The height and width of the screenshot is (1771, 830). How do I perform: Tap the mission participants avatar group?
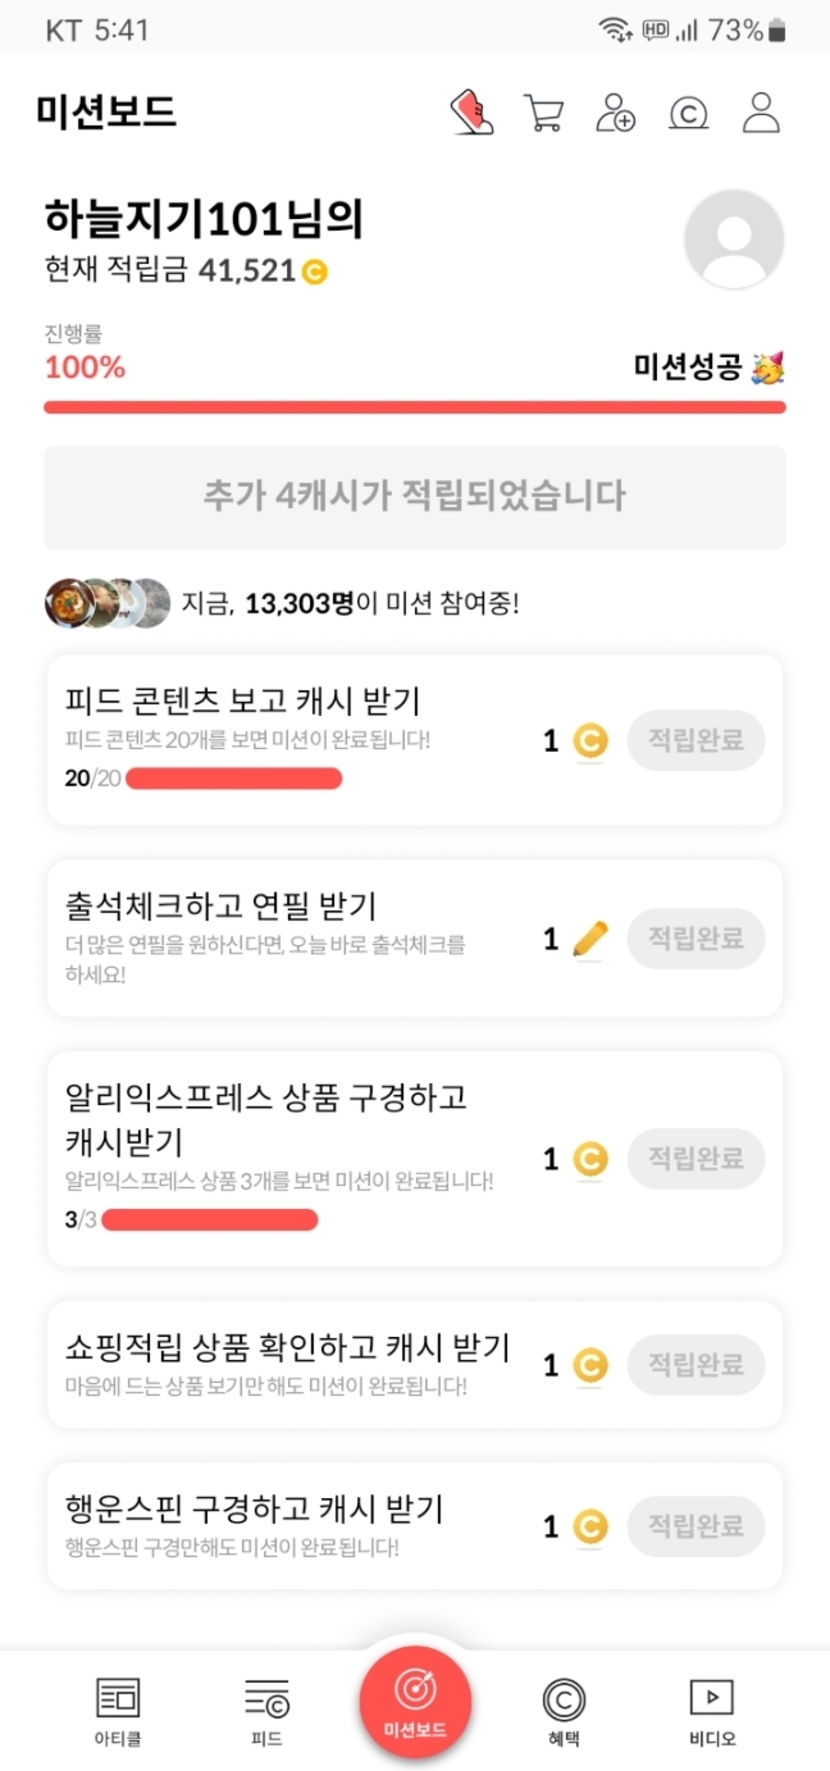[107, 603]
